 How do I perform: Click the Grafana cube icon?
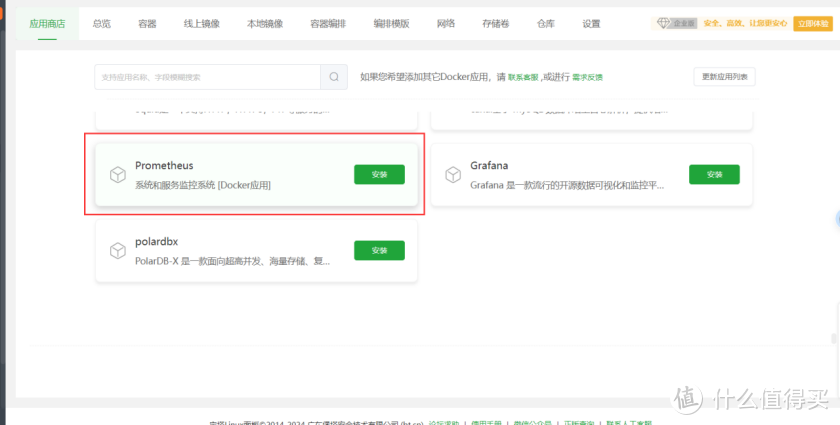coord(453,175)
